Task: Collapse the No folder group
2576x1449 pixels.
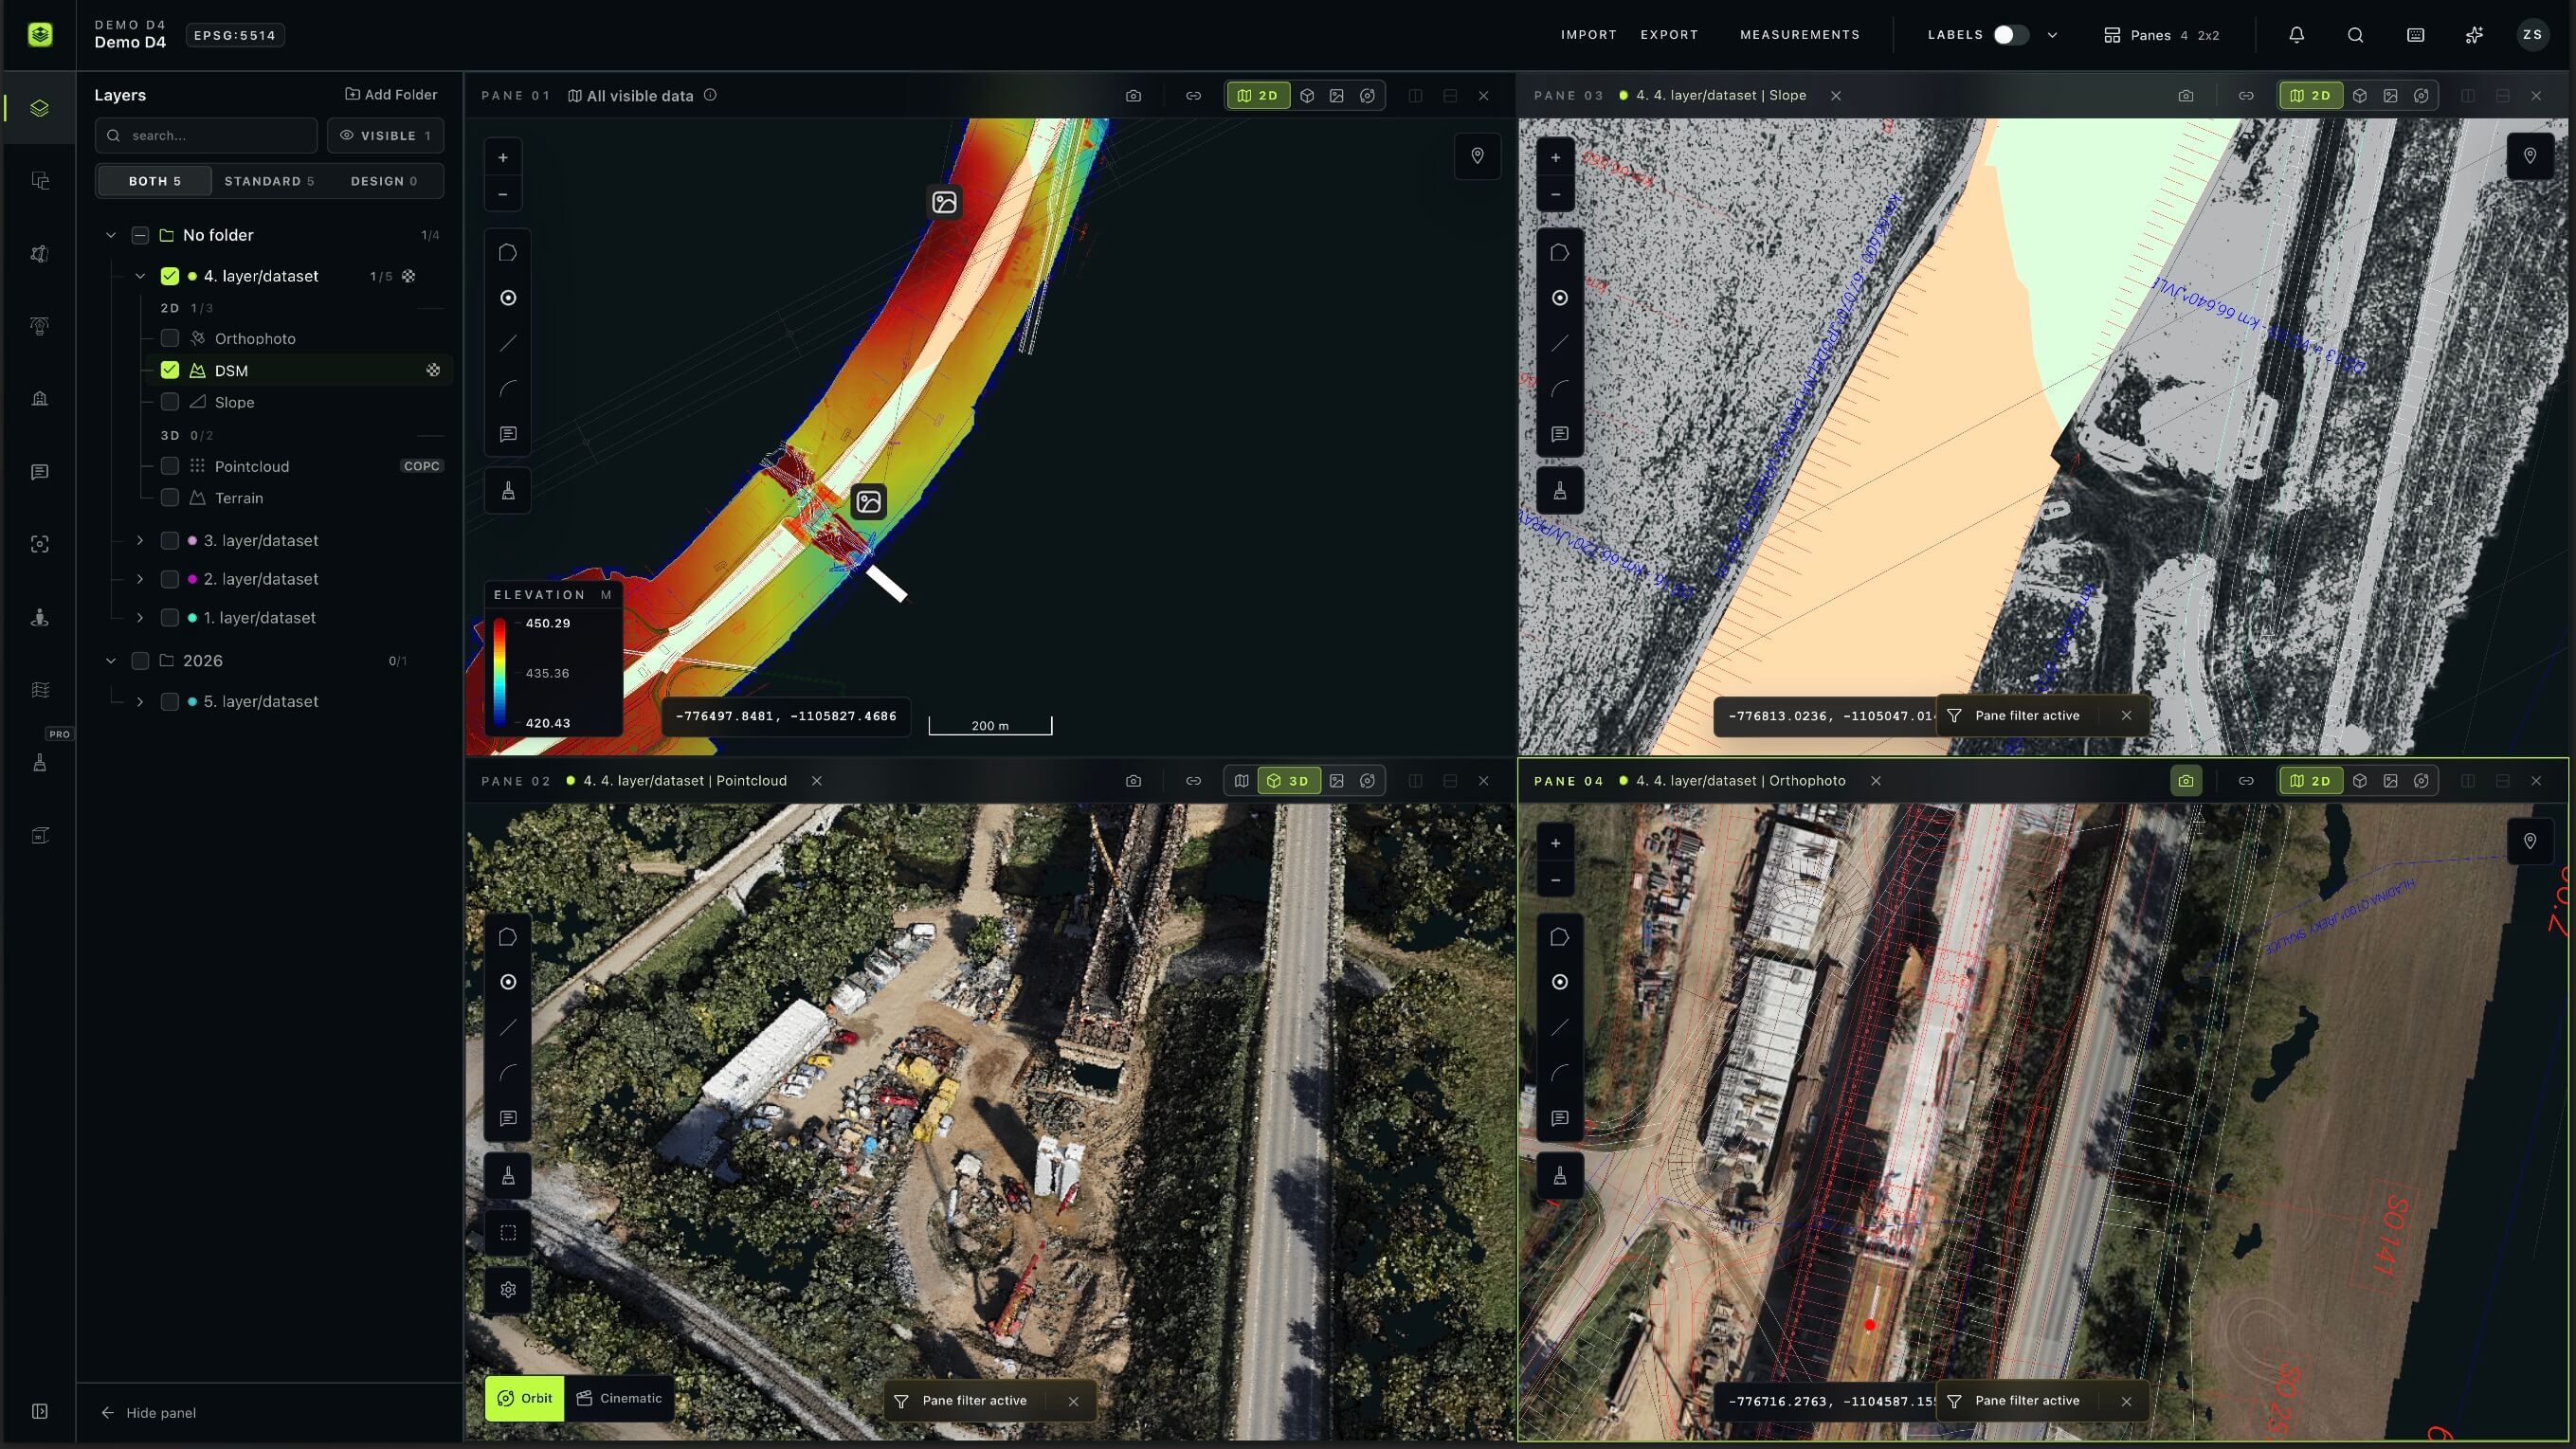Action: click(x=111, y=235)
